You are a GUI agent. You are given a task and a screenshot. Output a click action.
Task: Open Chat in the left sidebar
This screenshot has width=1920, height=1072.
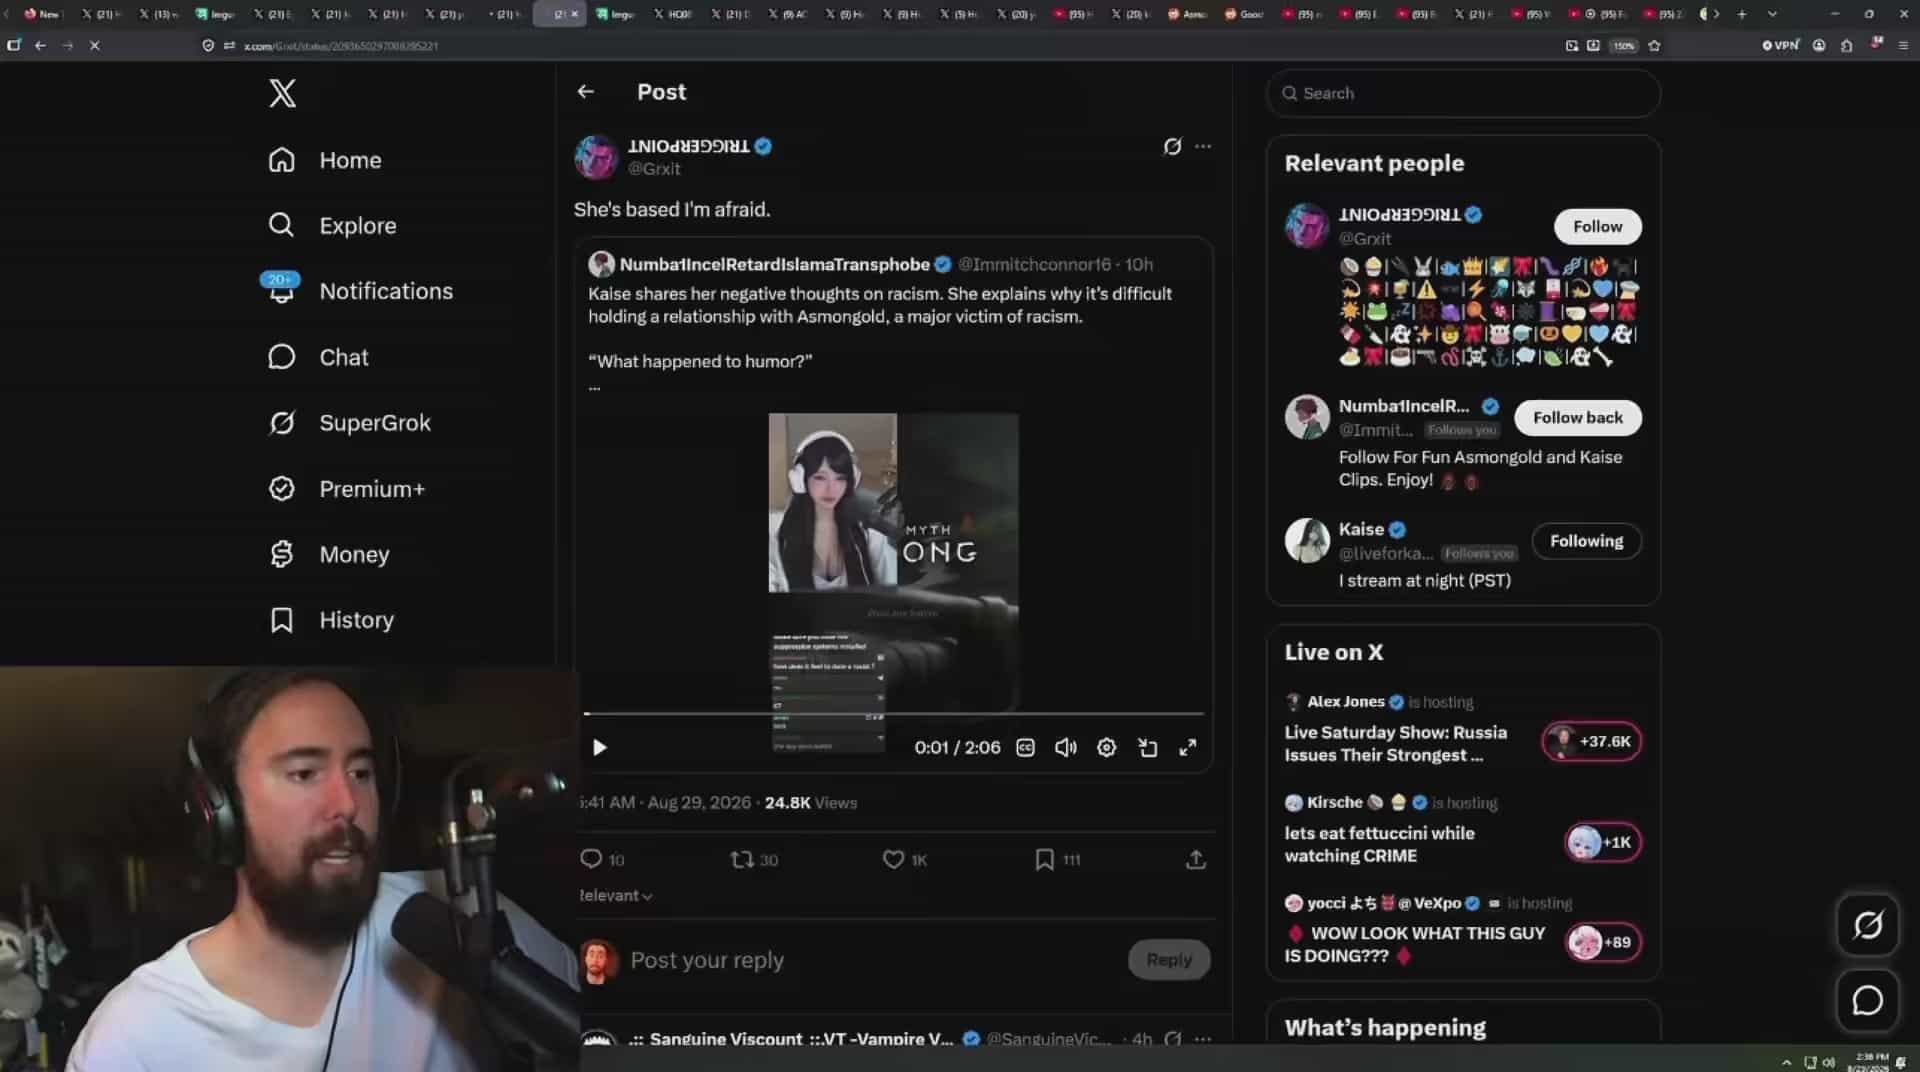pyautogui.click(x=318, y=357)
